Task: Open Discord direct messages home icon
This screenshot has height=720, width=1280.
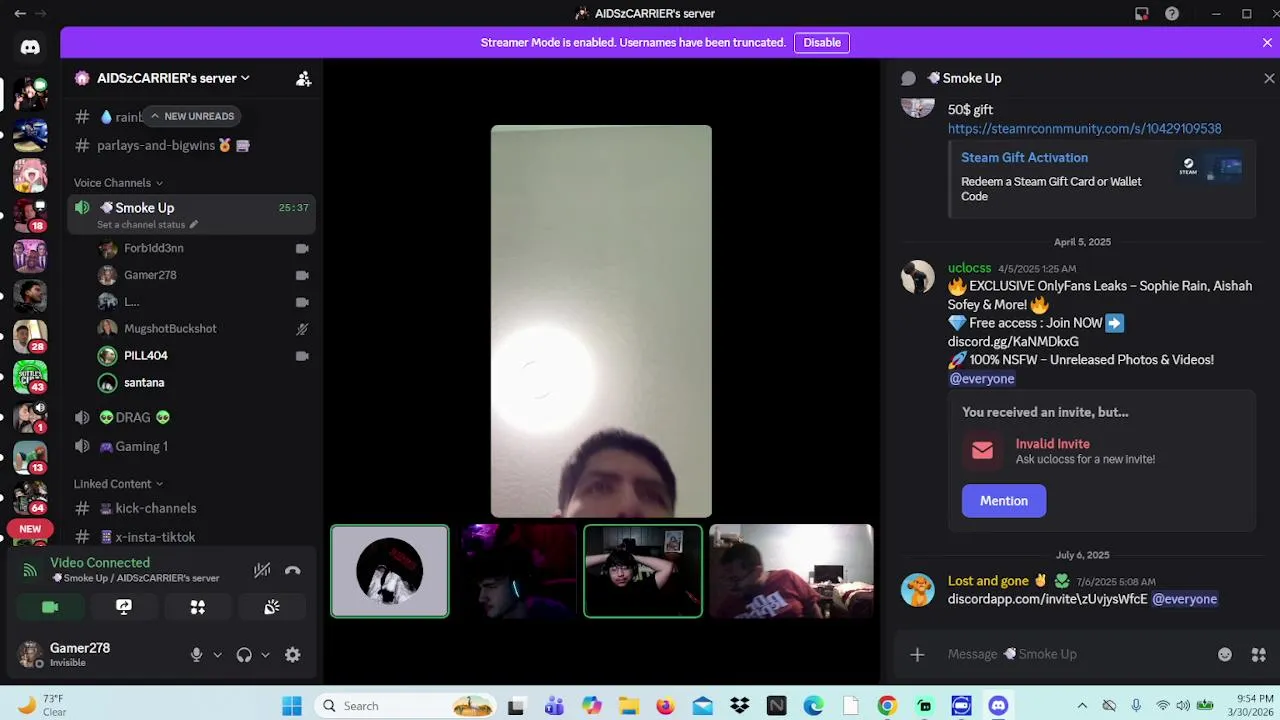Action: click(30, 47)
